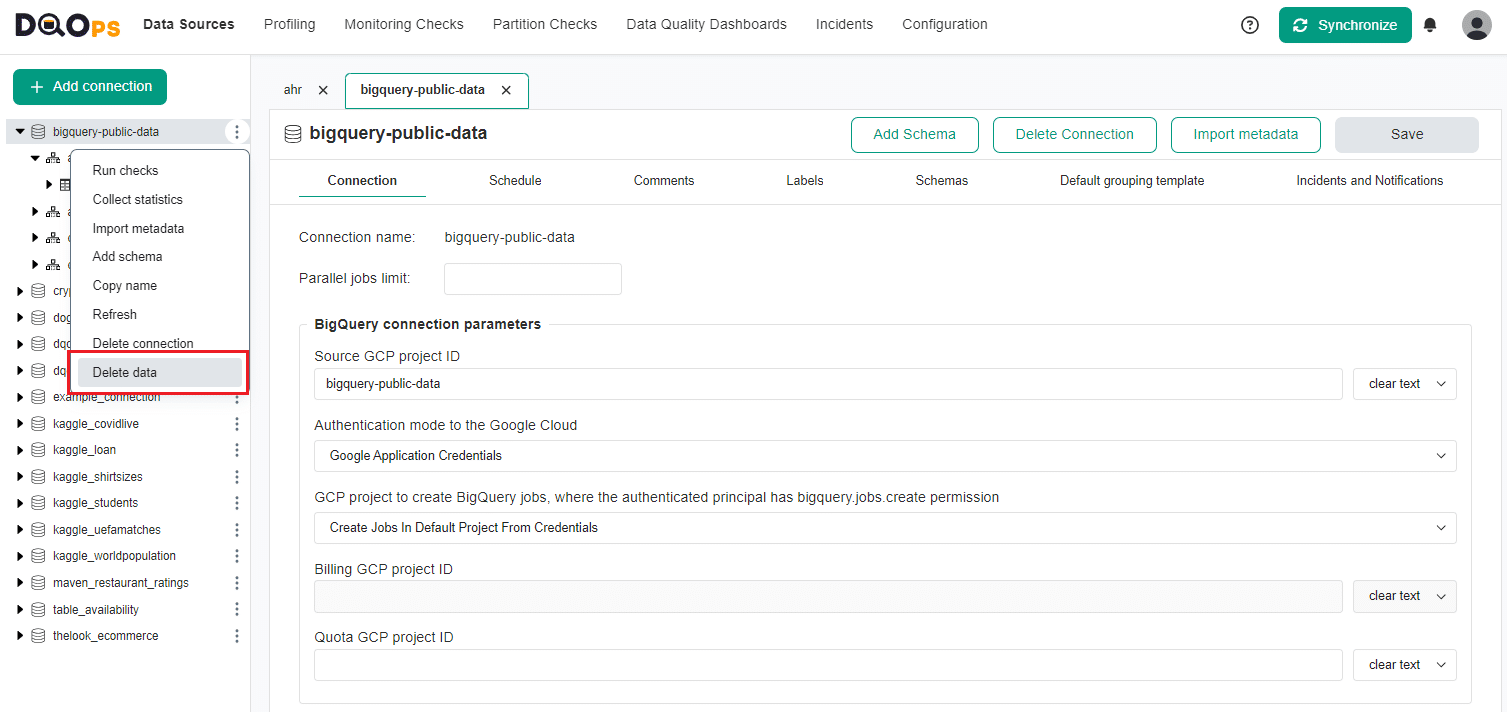
Task: Open the Schemas tab
Action: (x=942, y=181)
